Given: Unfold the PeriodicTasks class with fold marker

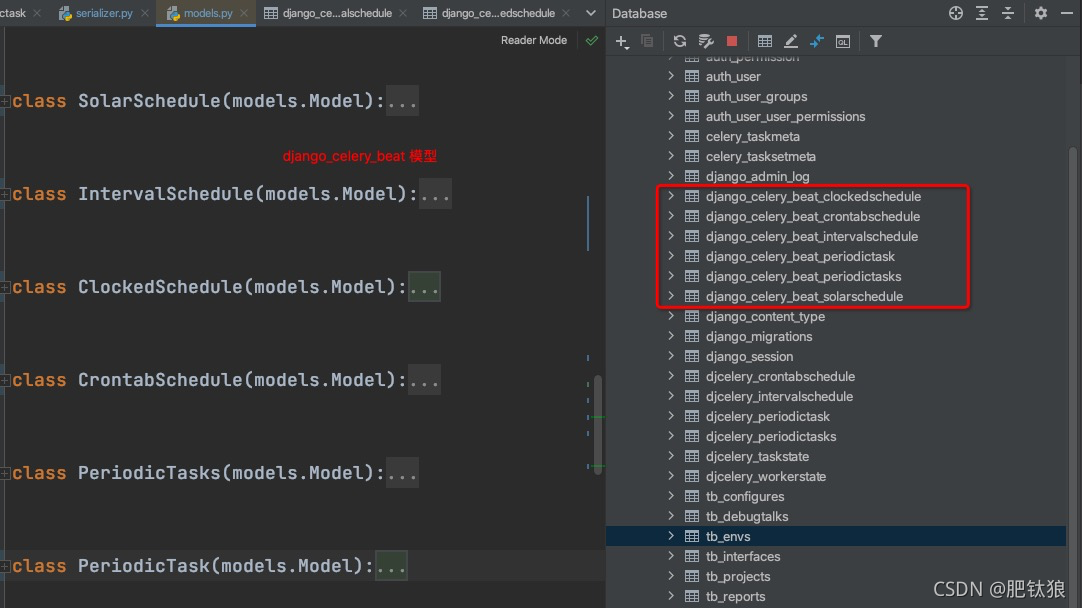Looking at the screenshot, I should (5, 473).
